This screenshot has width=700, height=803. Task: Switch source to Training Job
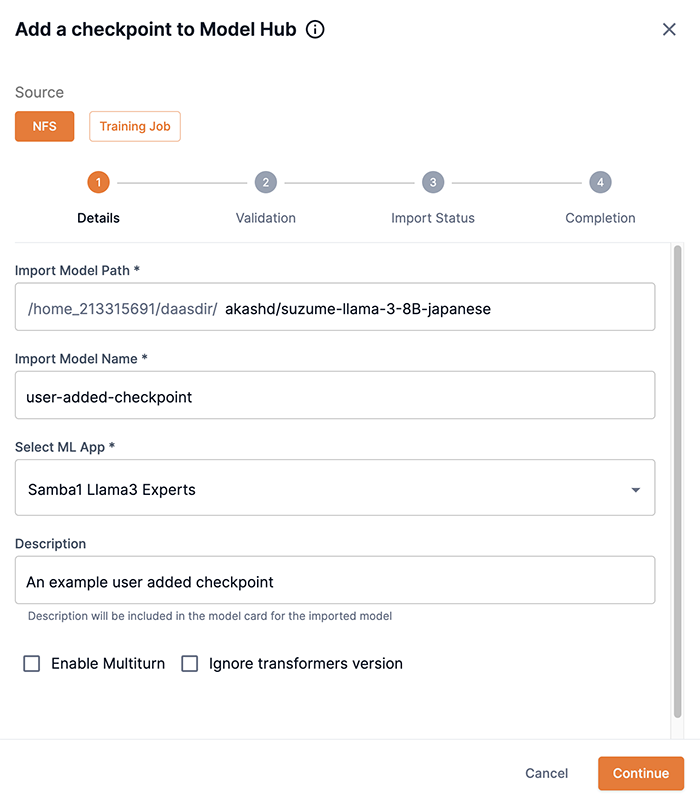[x=134, y=126]
